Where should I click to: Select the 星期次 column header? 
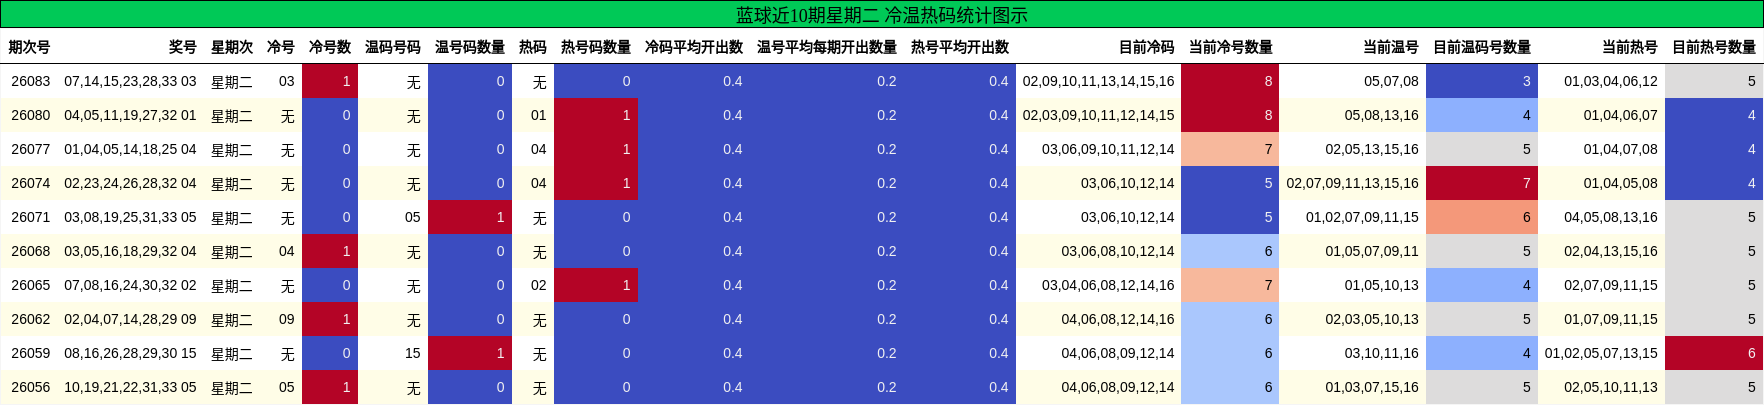point(232,47)
